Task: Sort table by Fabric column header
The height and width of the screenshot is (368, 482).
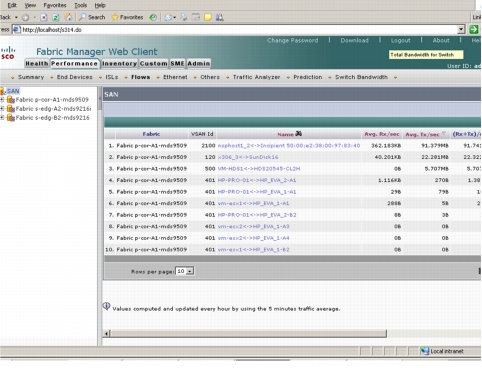Action: [x=151, y=134]
